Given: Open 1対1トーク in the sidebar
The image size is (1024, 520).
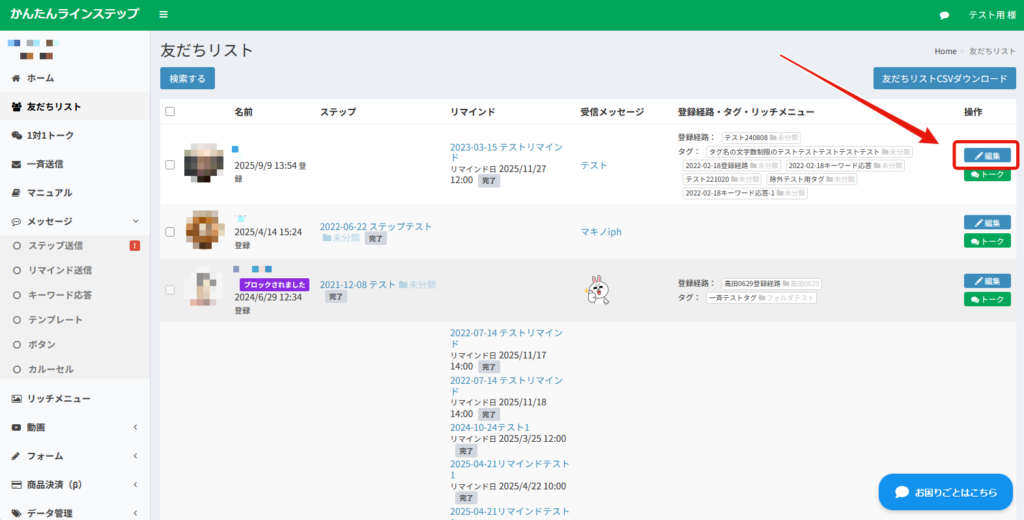Looking at the screenshot, I should pyautogui.click(x=49, y=135).
